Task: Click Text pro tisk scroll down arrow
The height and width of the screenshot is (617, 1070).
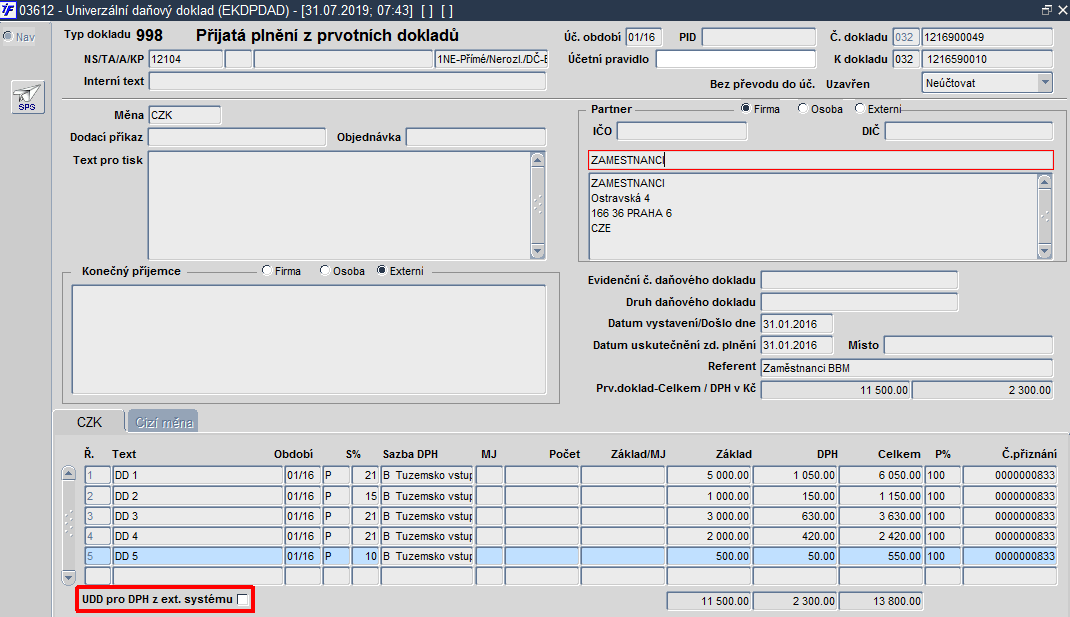Action: pos(538,251)
